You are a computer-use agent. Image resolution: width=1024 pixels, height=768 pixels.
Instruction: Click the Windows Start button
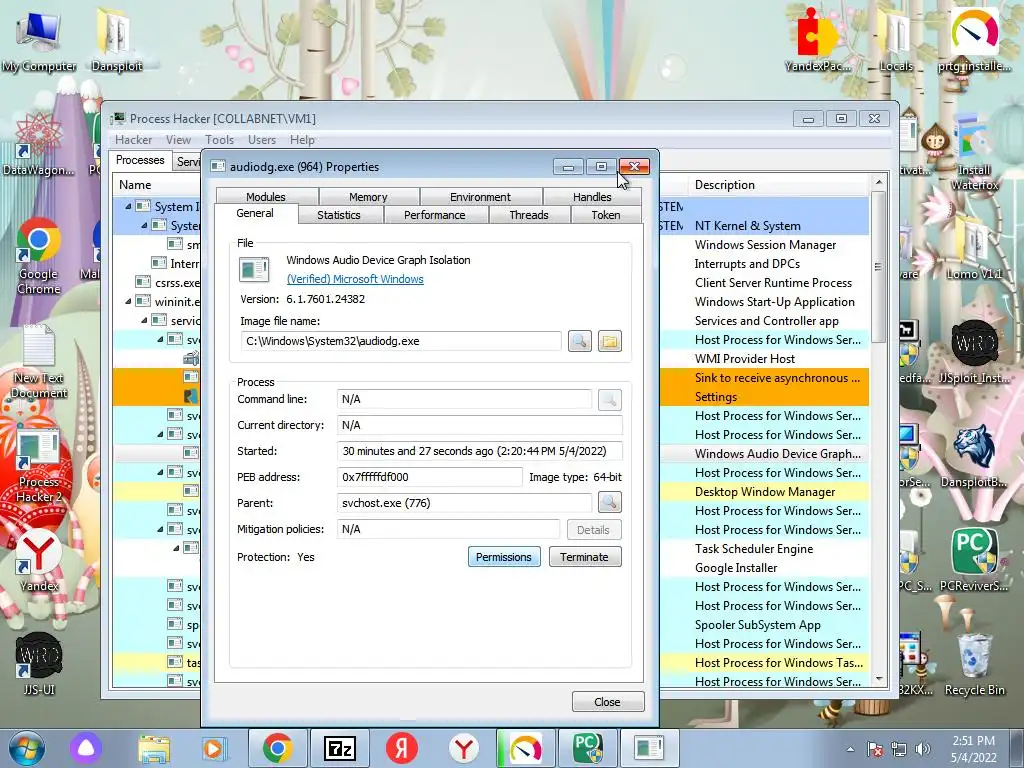27,748
